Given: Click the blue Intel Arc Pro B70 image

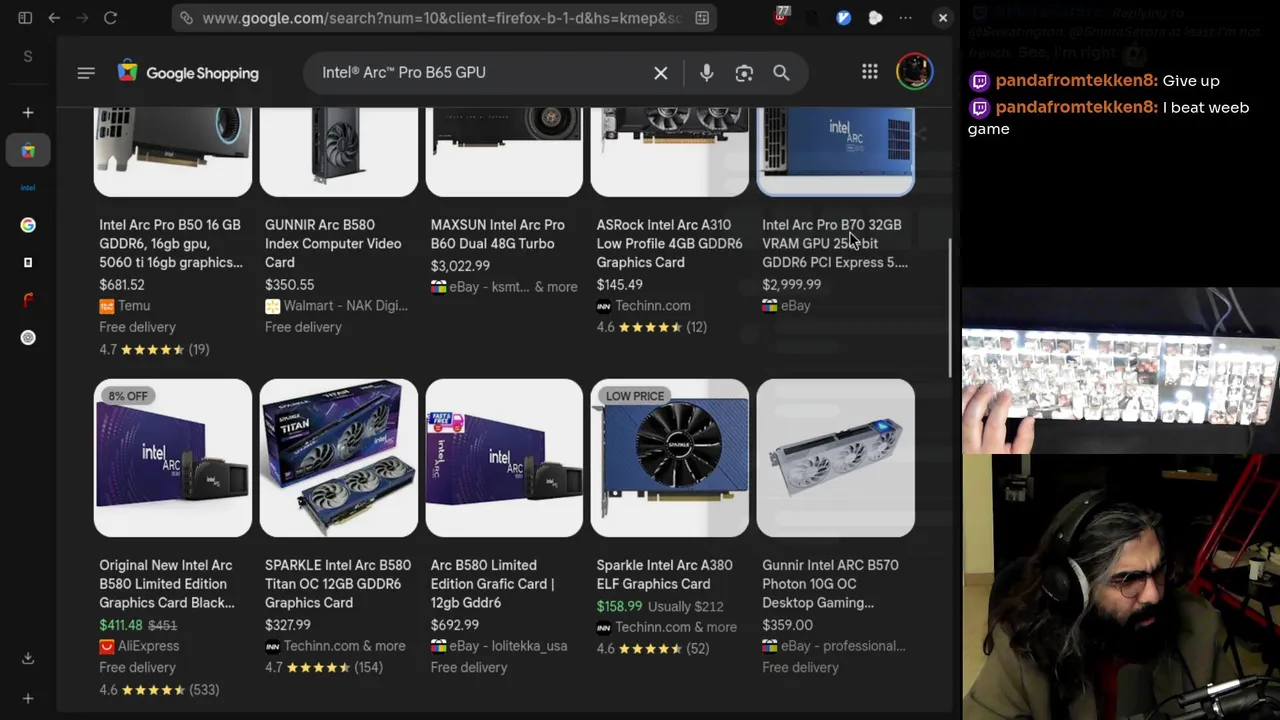Looking at the screenshot, I should click(836, 151).
